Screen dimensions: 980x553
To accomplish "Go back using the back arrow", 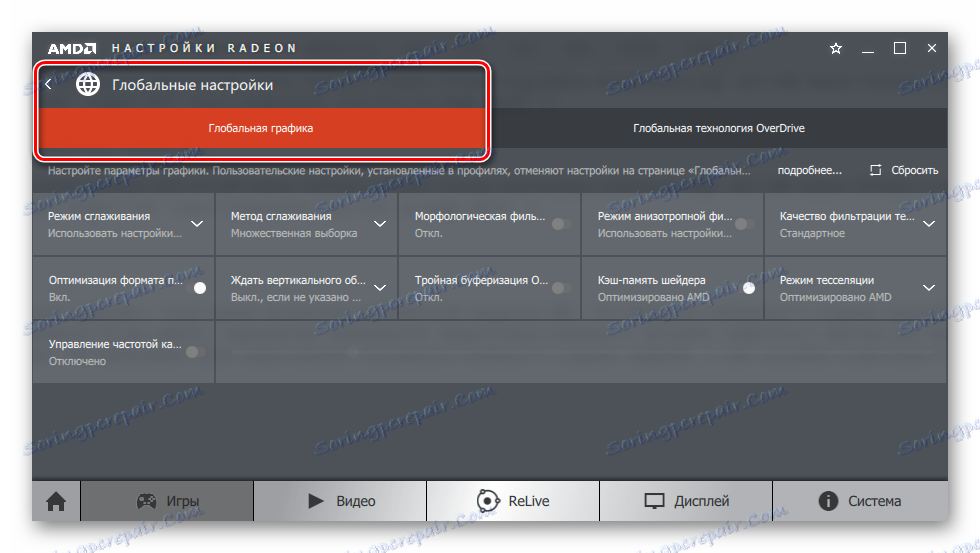I will pyautogui.click(x=48, y=84).
